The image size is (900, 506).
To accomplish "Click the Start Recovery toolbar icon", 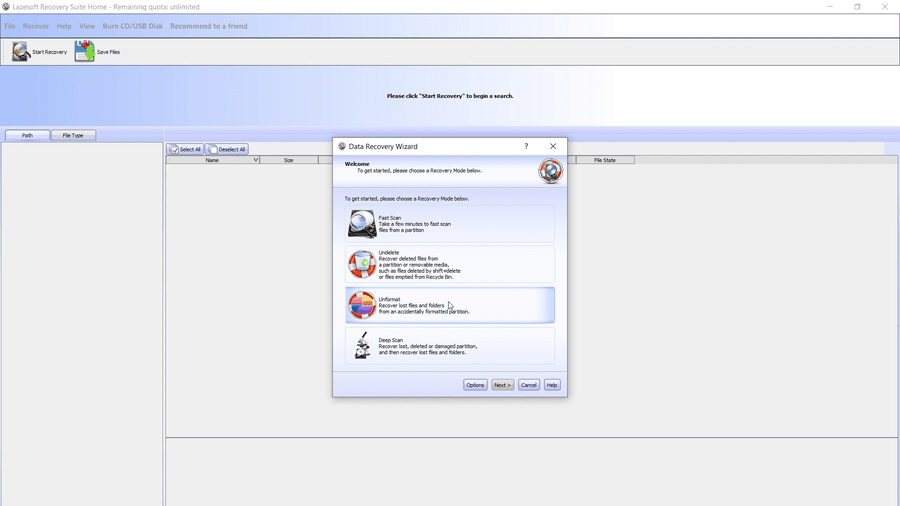I will point(21,52).
